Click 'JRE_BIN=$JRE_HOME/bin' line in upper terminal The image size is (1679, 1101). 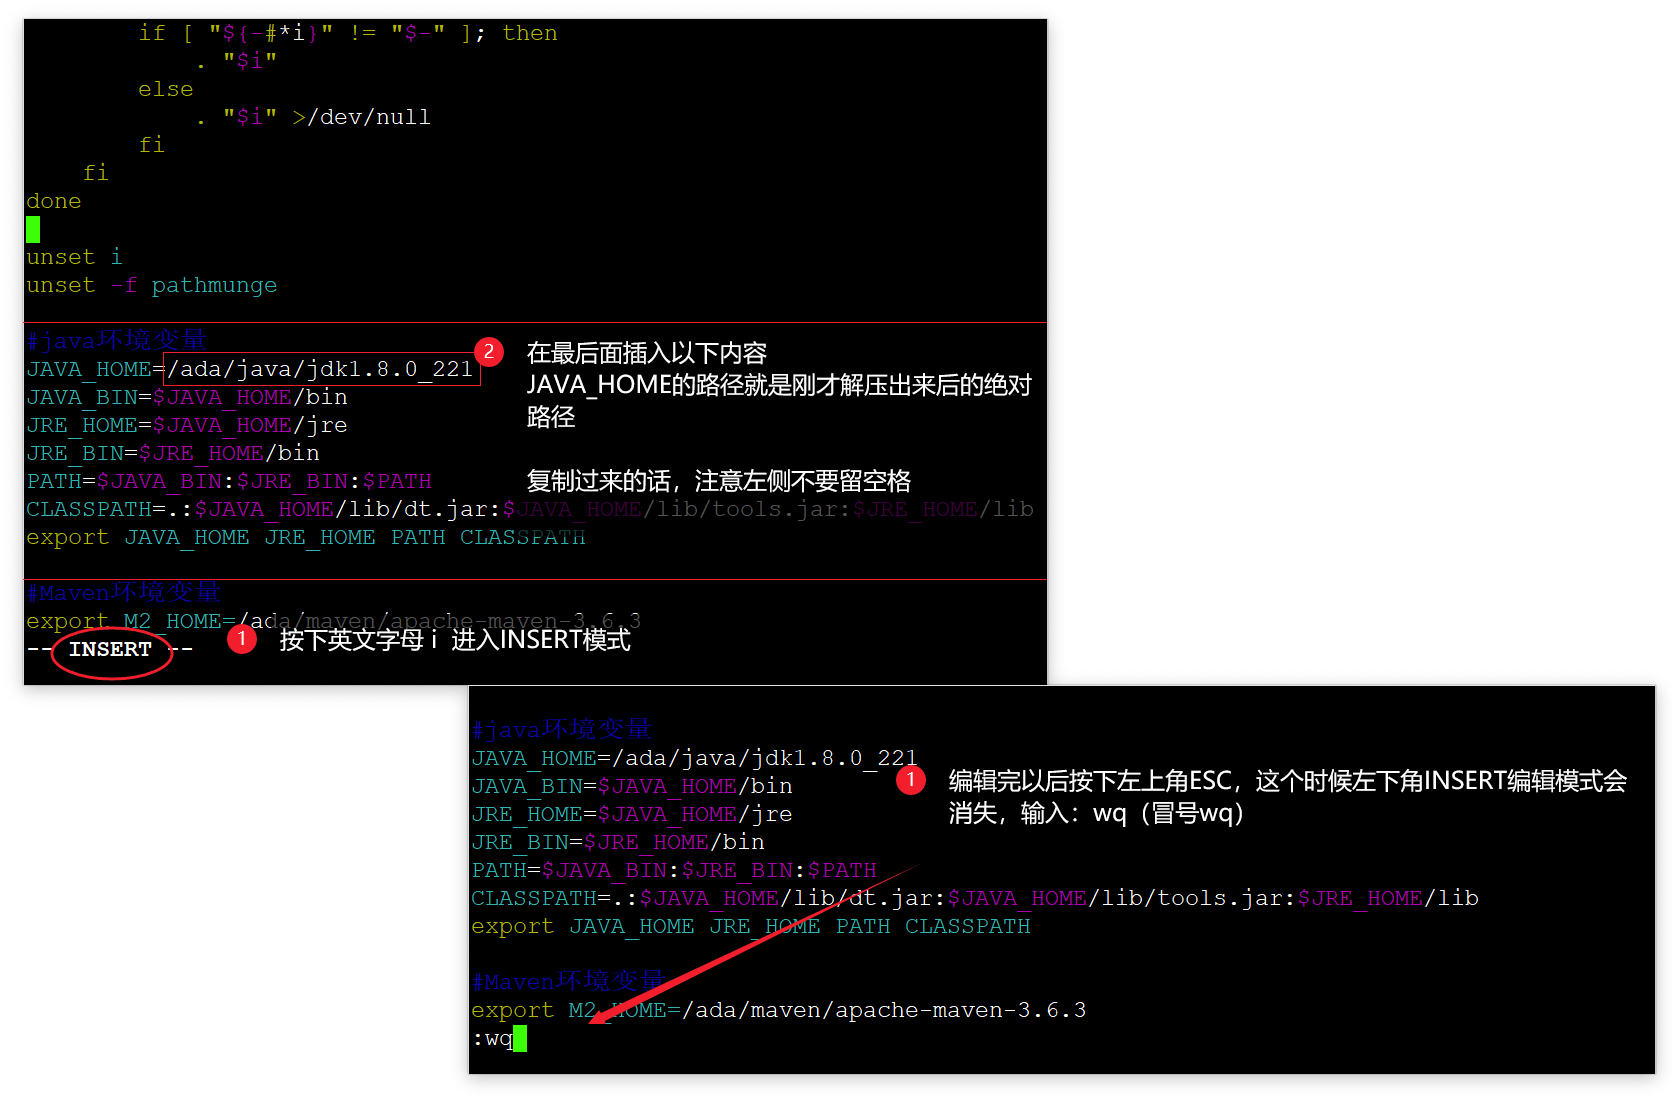click(173, 453)
